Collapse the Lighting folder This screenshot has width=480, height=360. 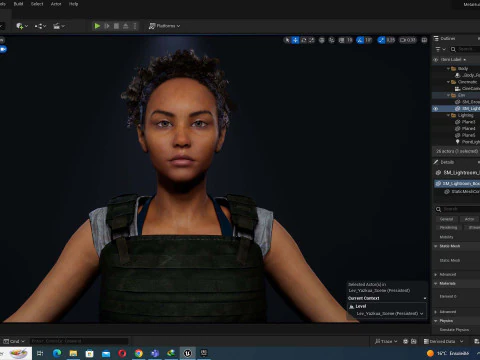pos(448,115)
